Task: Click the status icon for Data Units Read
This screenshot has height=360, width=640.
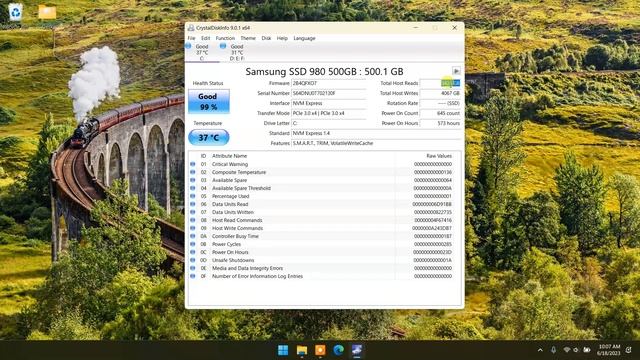Action: (193, 204)
